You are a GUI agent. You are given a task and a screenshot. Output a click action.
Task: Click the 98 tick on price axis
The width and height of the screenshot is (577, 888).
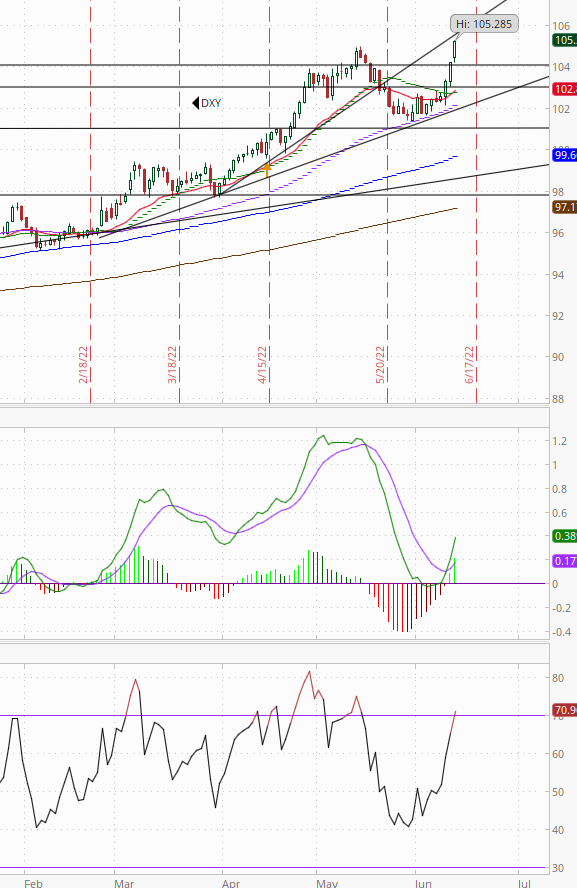[558, 192]
